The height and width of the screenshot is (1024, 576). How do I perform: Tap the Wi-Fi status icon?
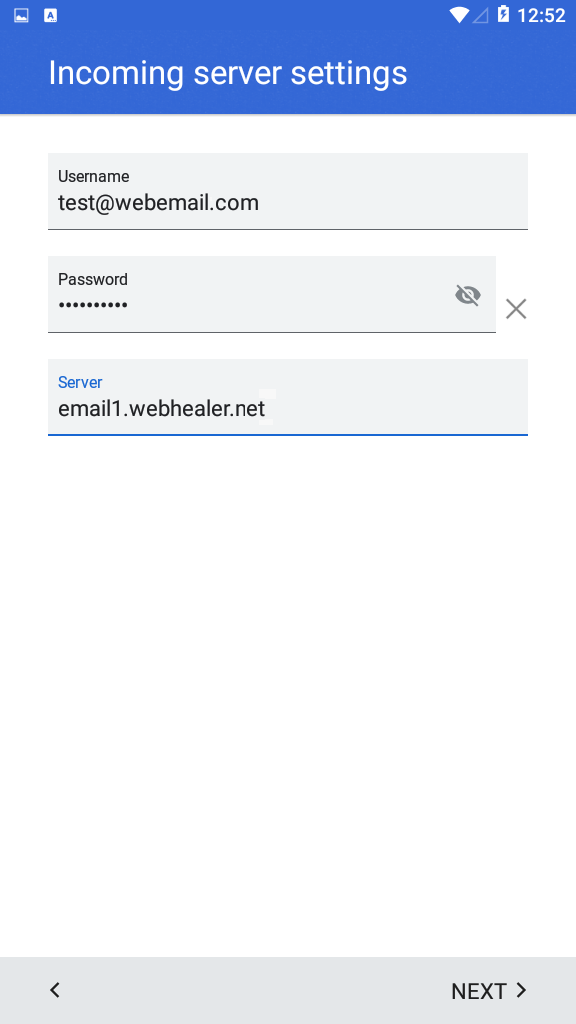click(x=459, y=14)
